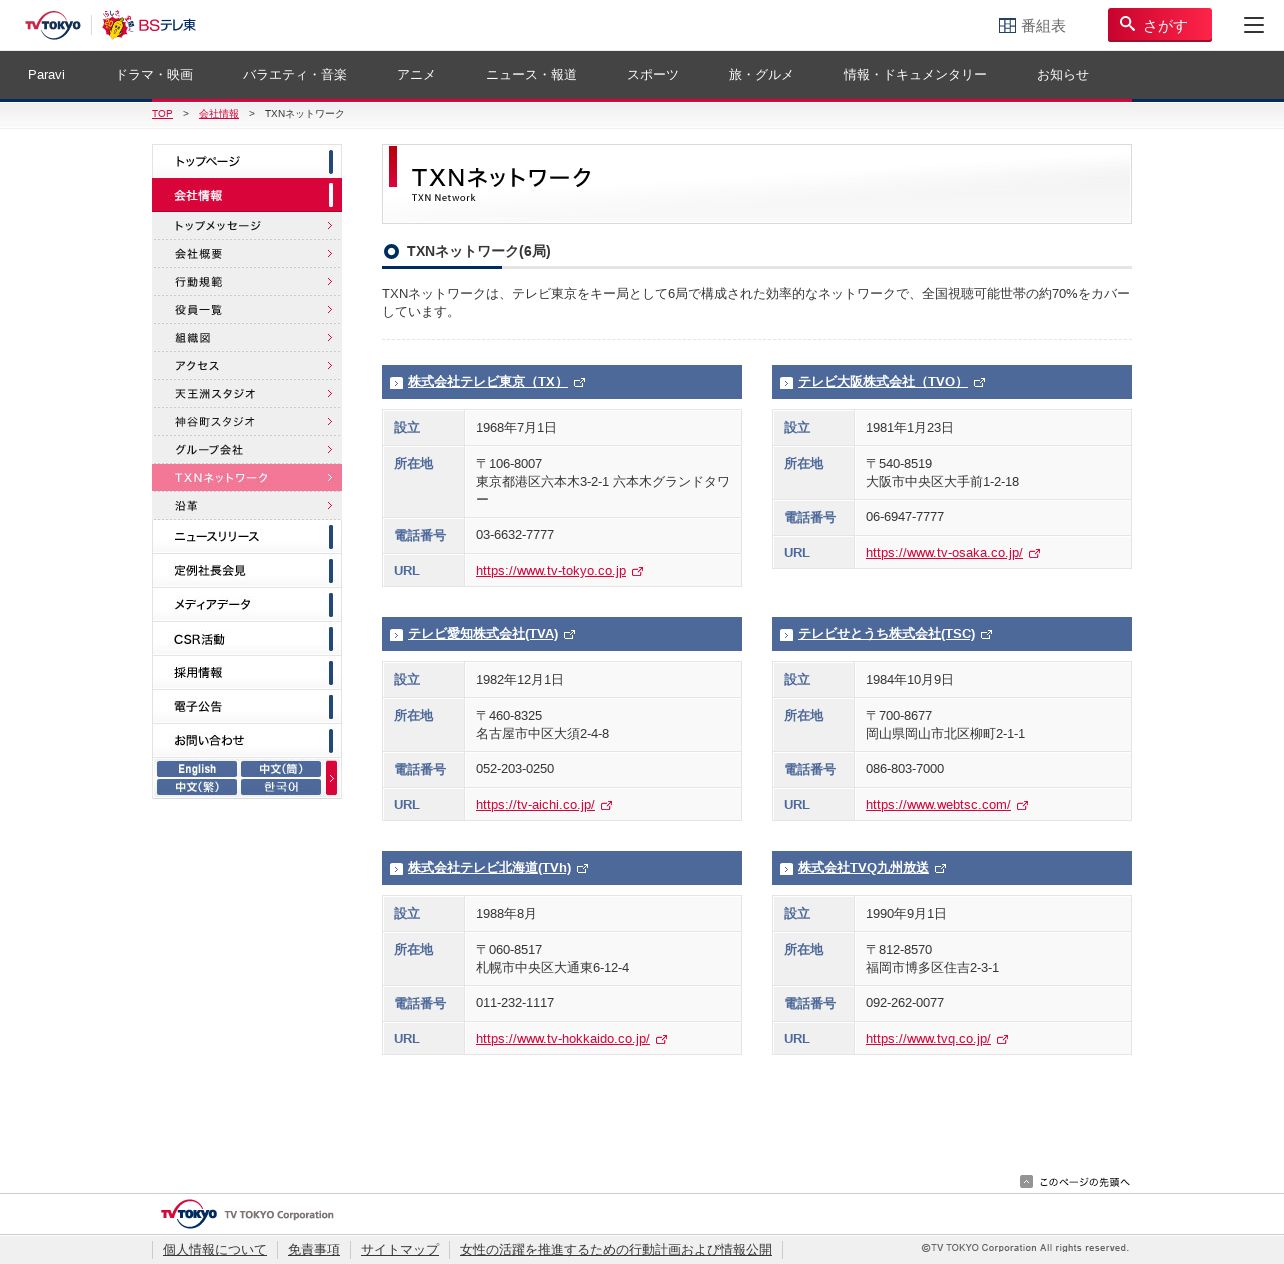Open 役員一覧 sidebar item
The height and width of the screenshot is (1264, 1284).
pyautogui.click(x=247, y=310)
